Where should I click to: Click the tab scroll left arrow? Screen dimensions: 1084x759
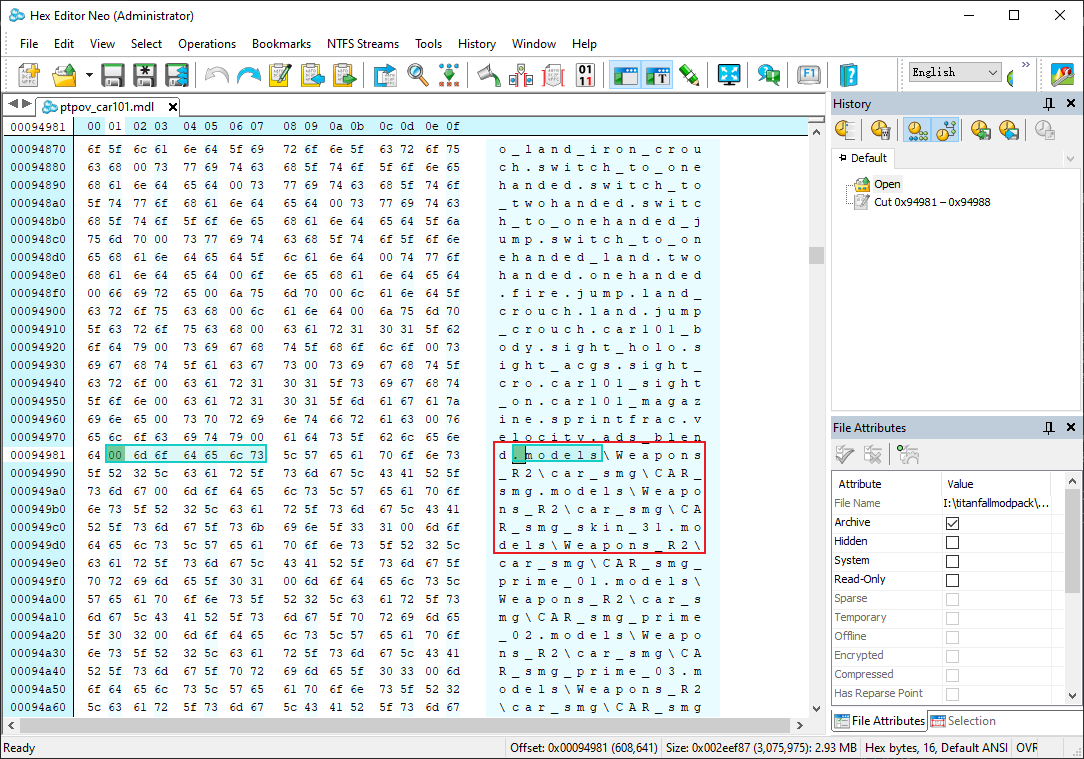(x=12, y=104)
